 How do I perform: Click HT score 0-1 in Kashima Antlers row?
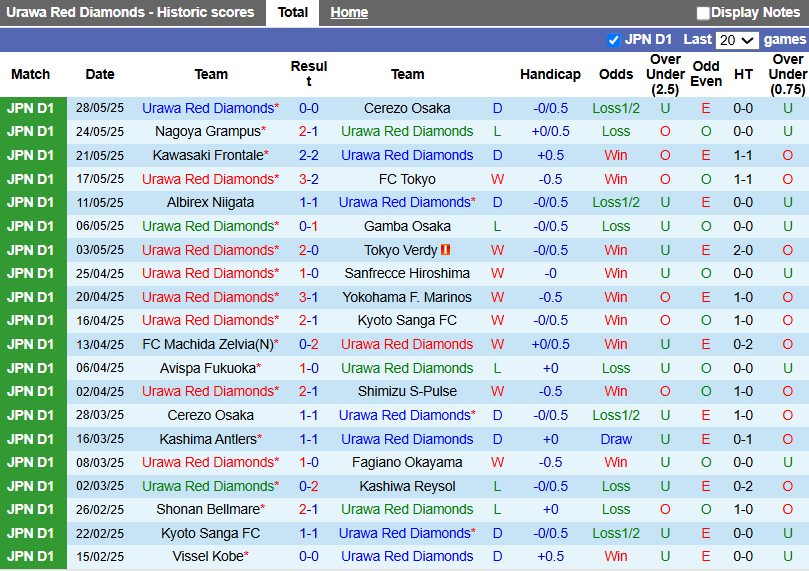743,439
